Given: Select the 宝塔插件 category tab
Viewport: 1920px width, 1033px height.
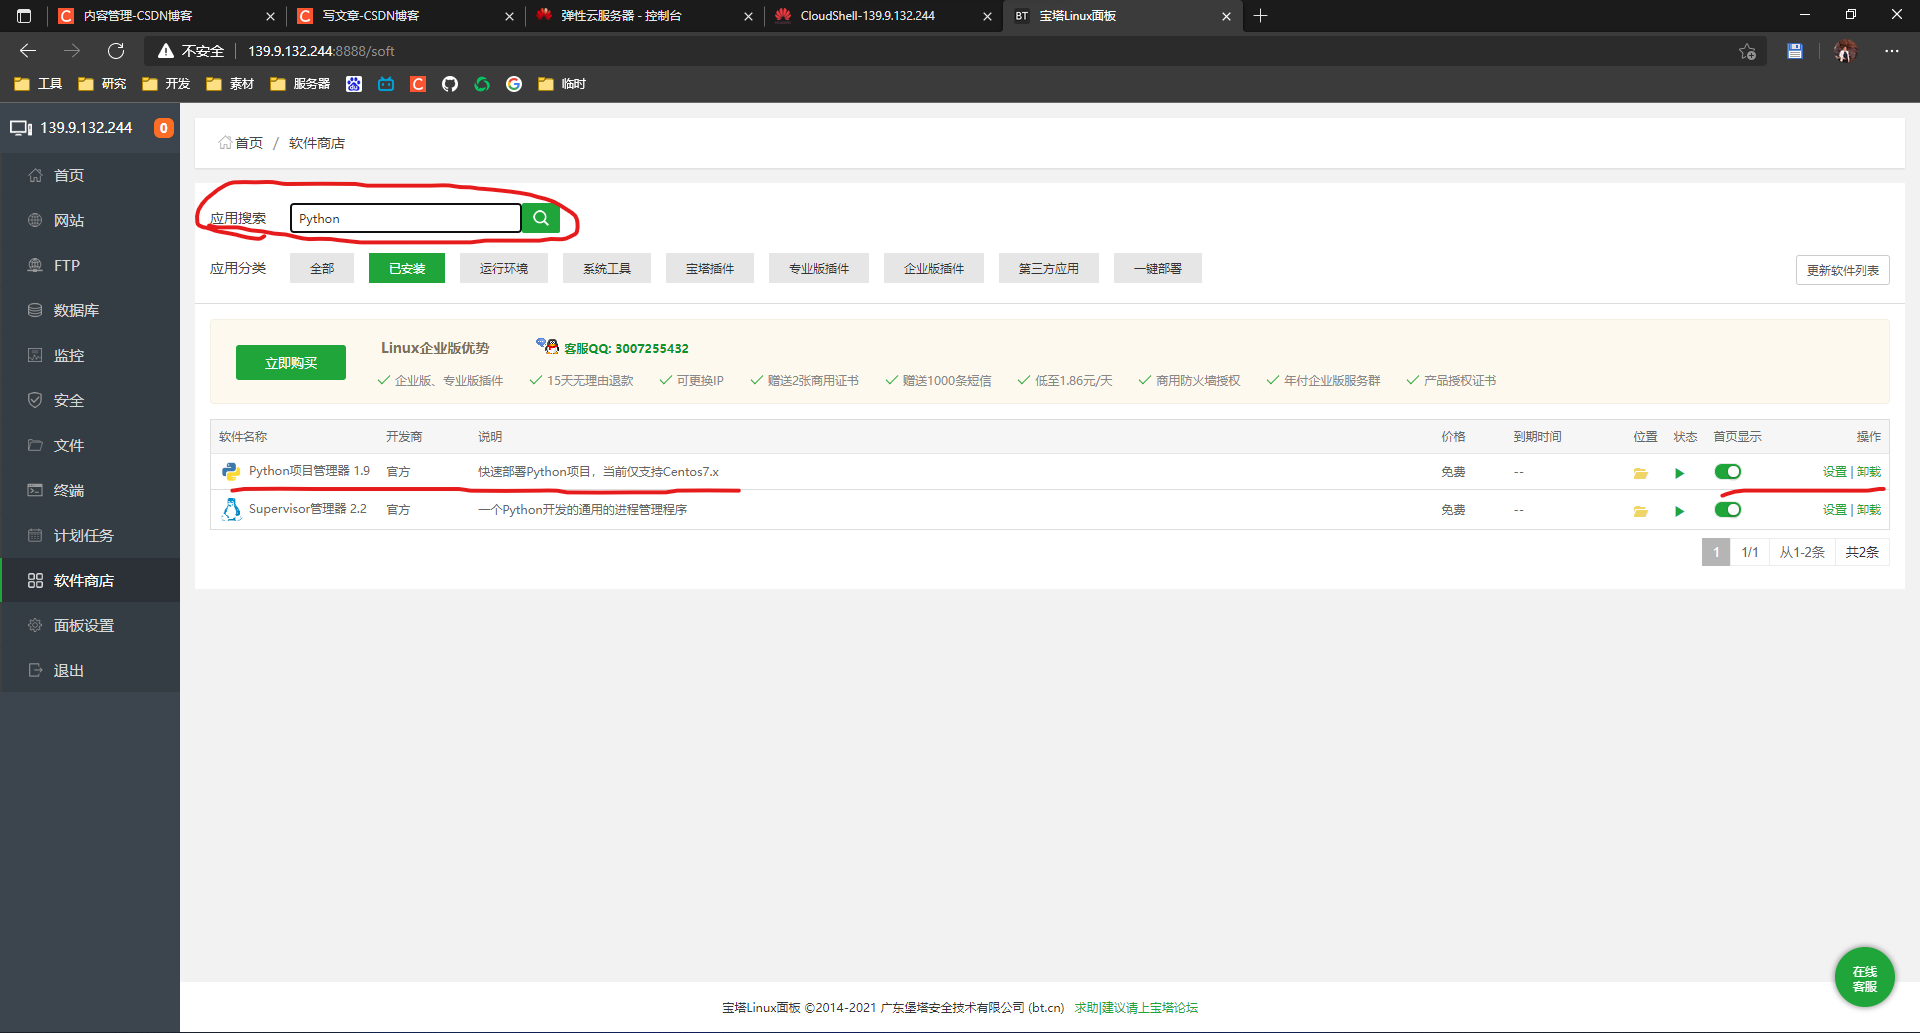Looking at the screenshot, I should point(710,268).
